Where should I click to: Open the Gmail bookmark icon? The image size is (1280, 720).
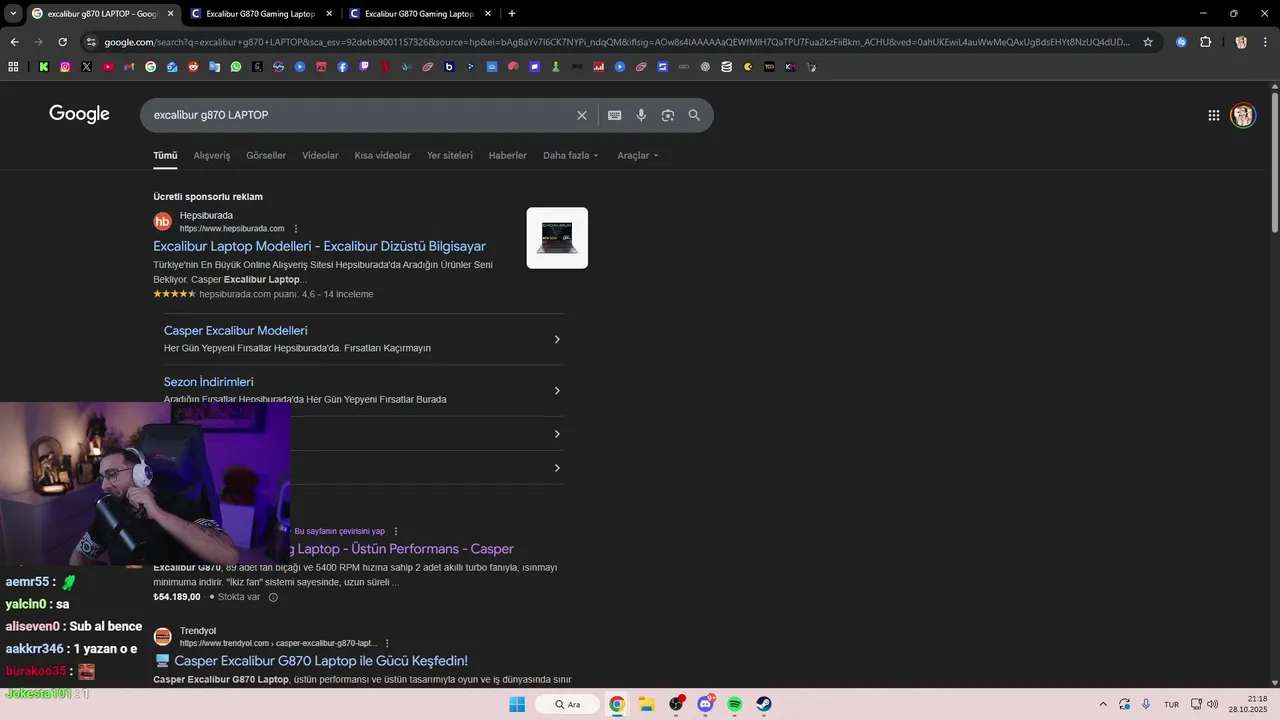pyautogui.click(x=129, y=67)
